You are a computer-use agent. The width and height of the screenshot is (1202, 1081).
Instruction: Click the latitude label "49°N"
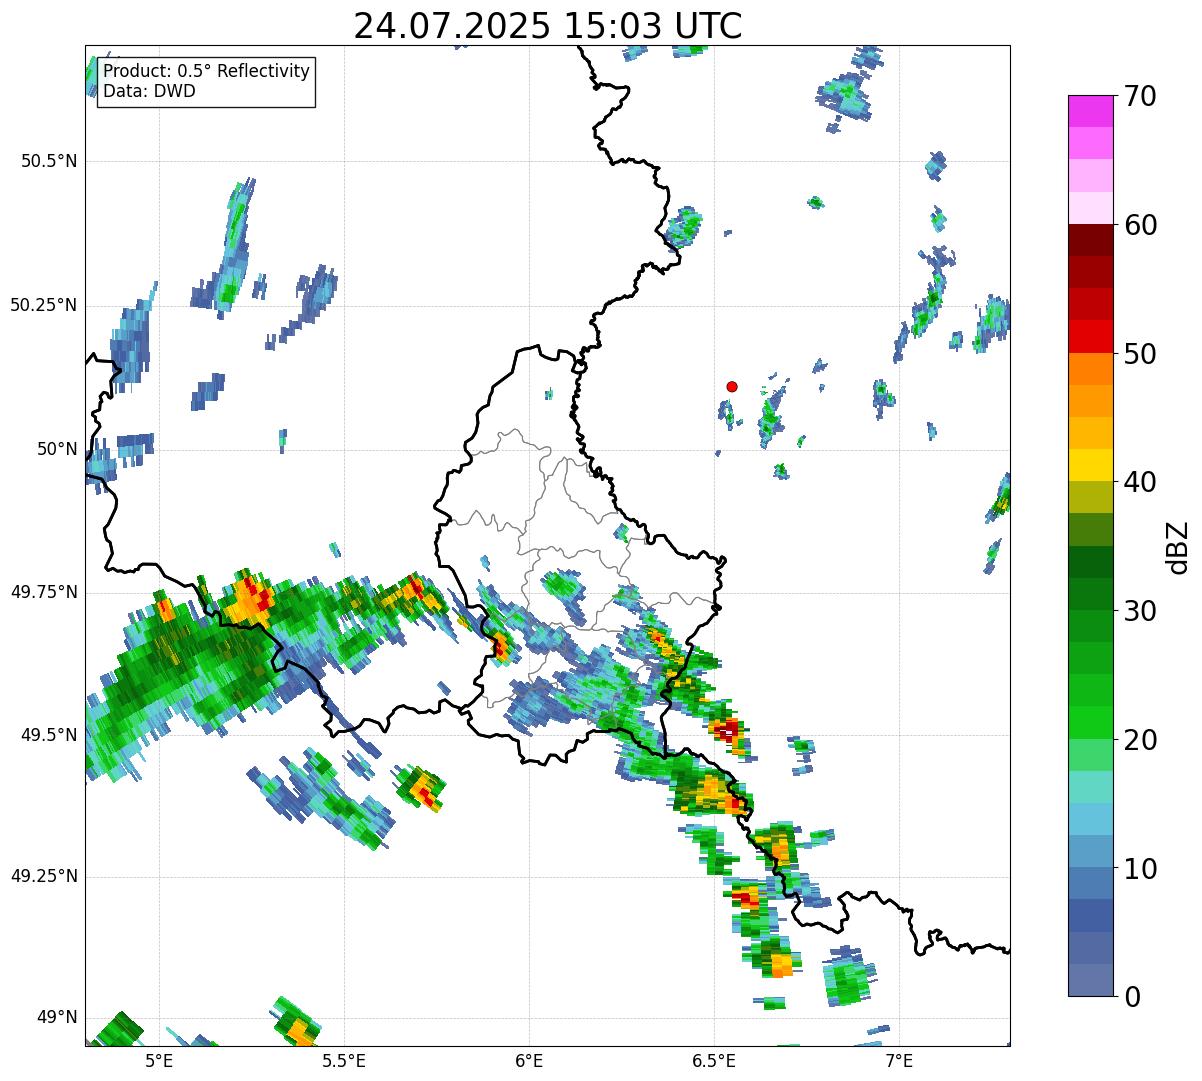click(56, 1018)
